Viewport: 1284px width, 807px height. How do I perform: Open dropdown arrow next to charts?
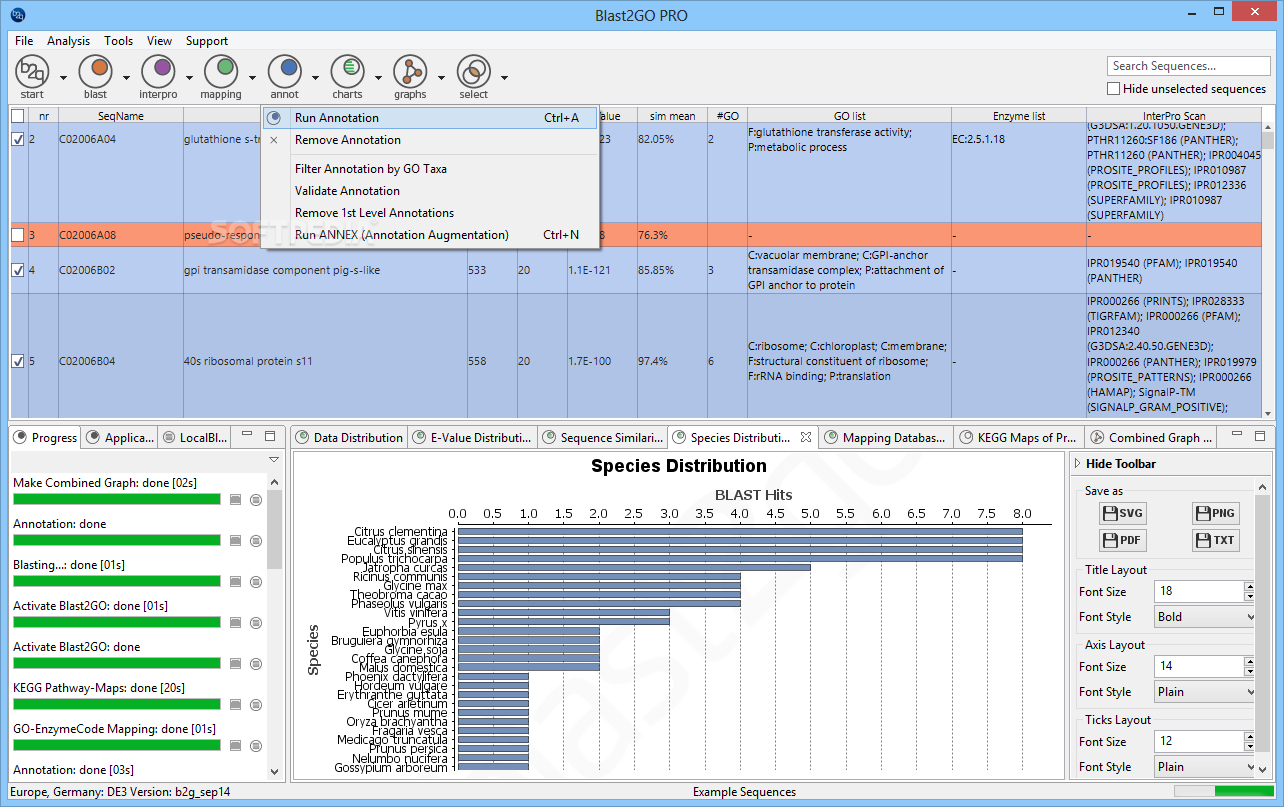pos(378,77)
